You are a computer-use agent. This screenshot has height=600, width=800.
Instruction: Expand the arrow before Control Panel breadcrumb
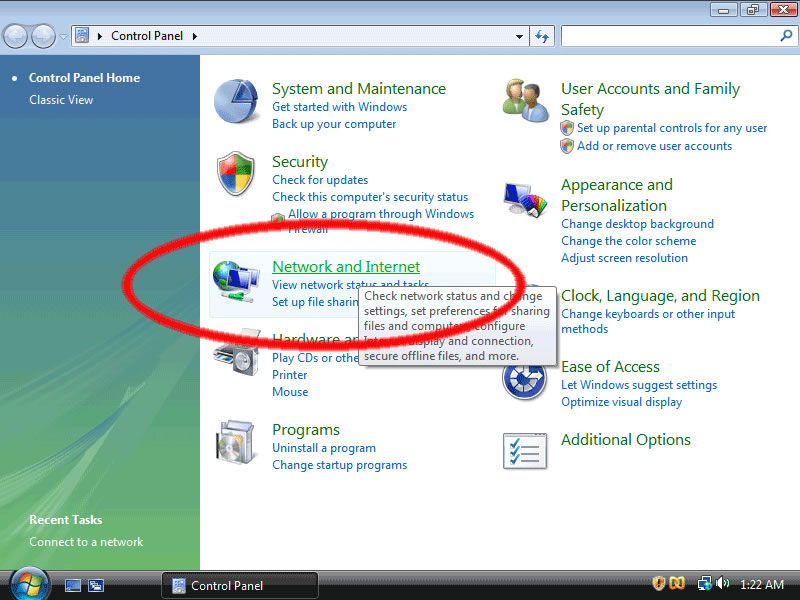click(99, 36)
